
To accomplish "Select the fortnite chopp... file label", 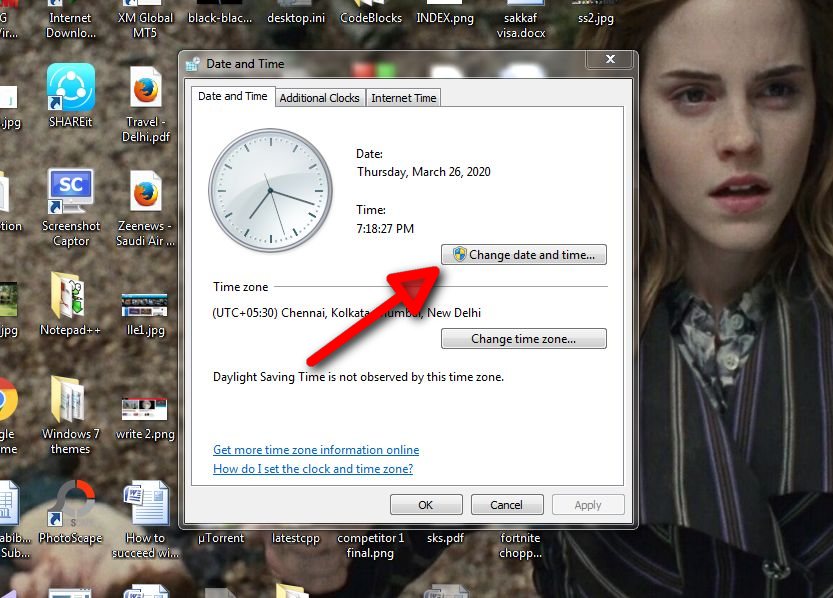I will click(520, 545).
